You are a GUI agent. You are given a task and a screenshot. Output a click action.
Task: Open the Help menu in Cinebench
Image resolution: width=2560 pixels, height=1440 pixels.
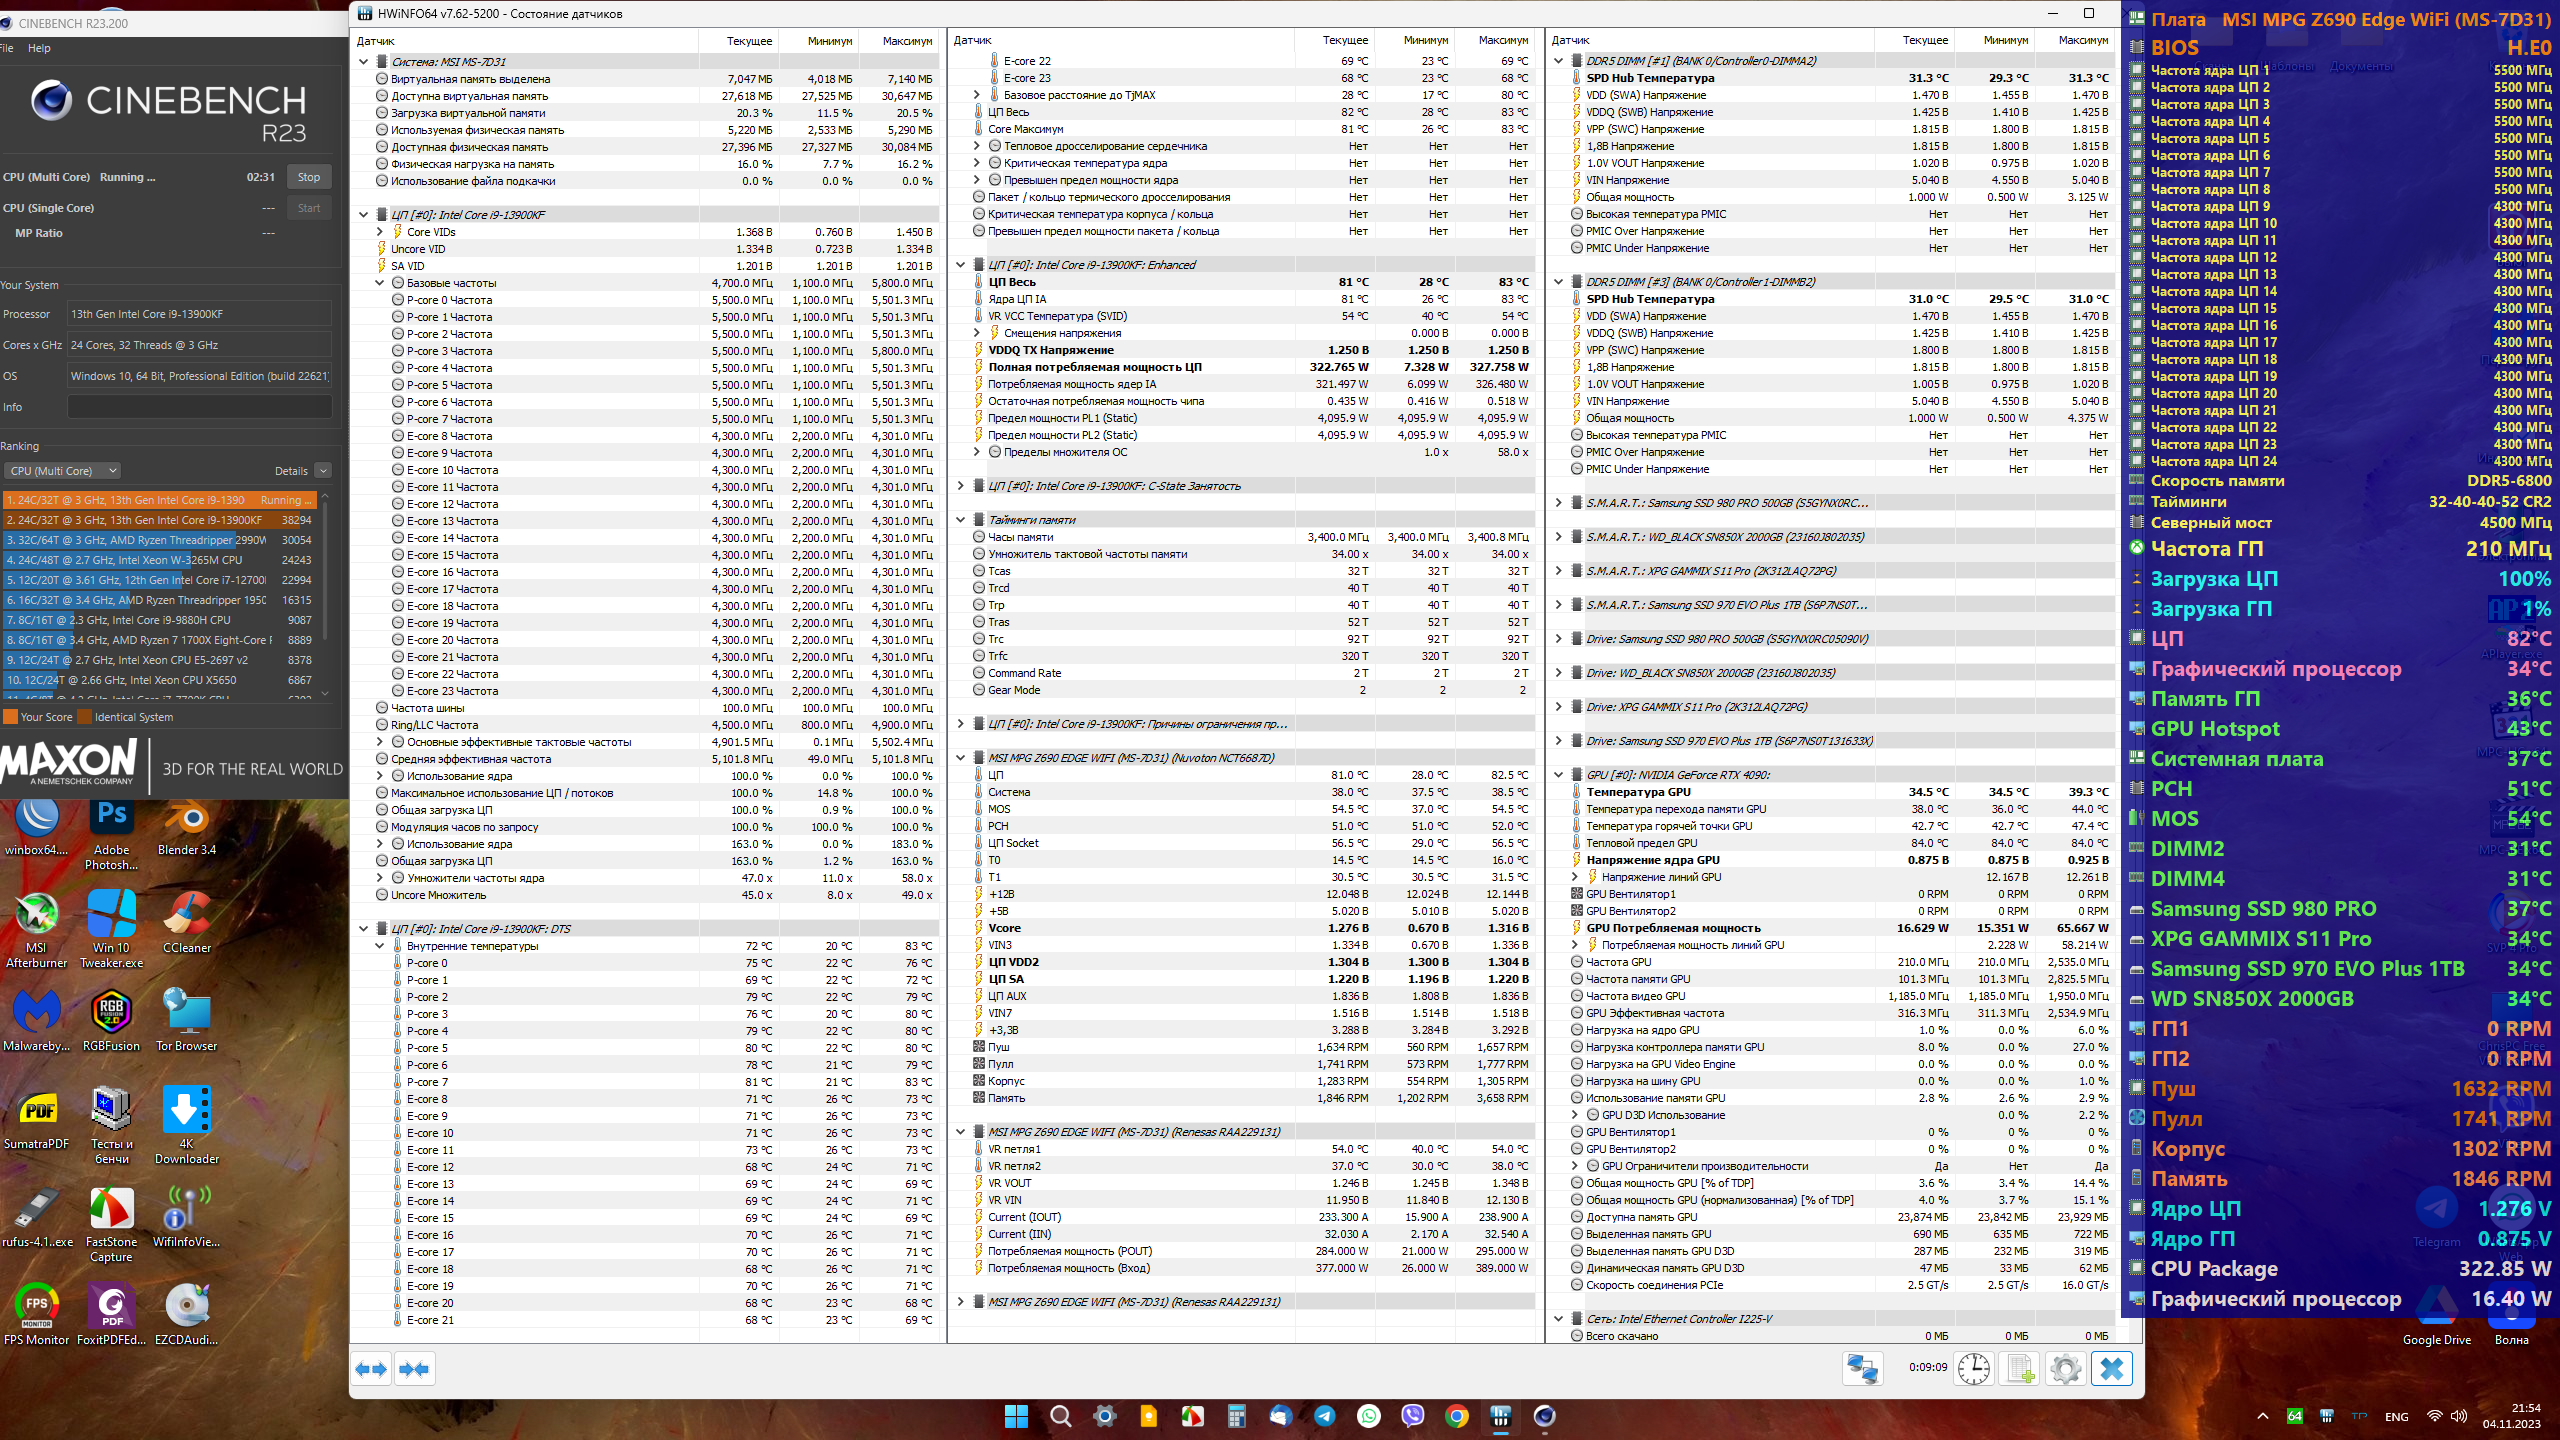click(x=39, y=48)
